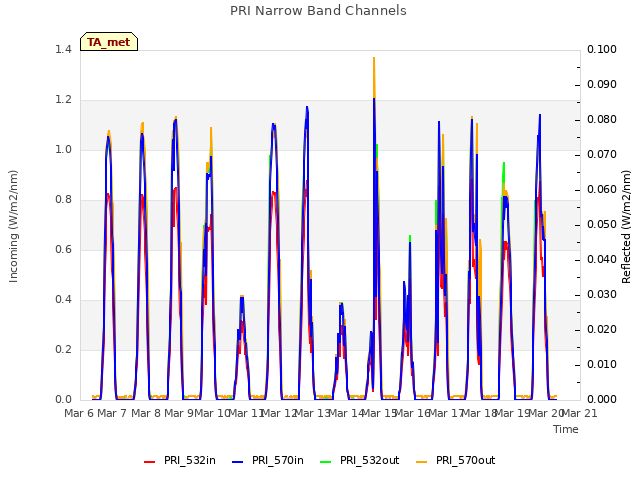This screenshot has width=640, height=480.
Task: Click the 0.8 left axis value
Action: coord(63,200)
